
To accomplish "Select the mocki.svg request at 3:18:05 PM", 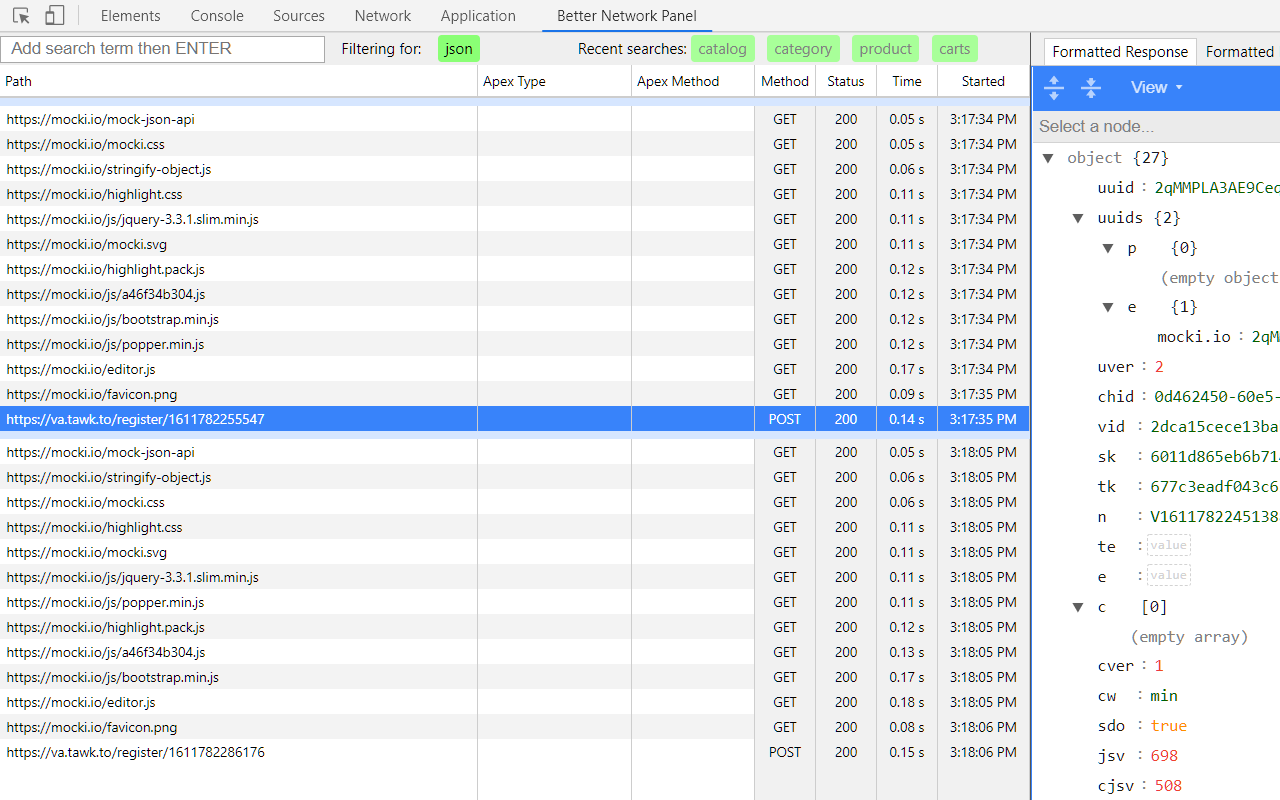I will click(515, 552).
